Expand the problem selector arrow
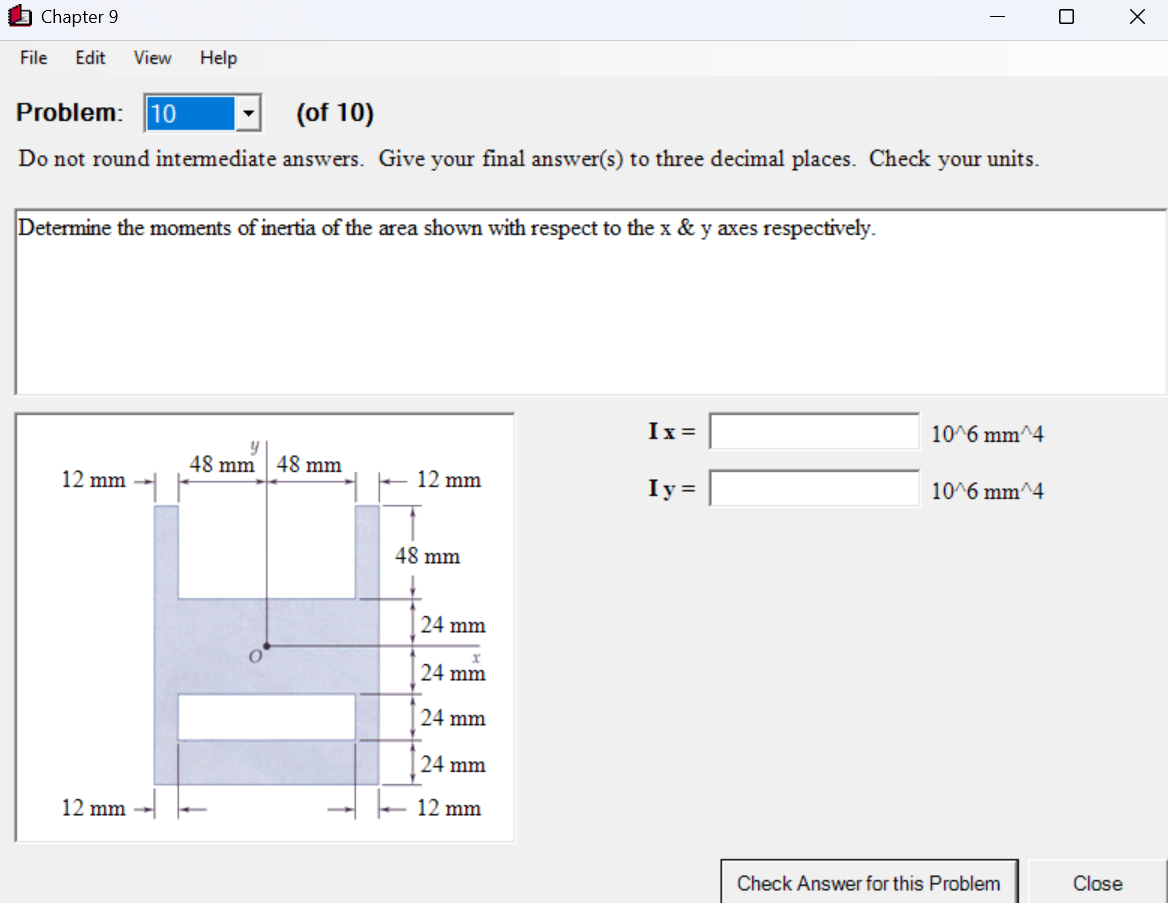Screen dimensions: 1168x903 (x=246, y=113)
